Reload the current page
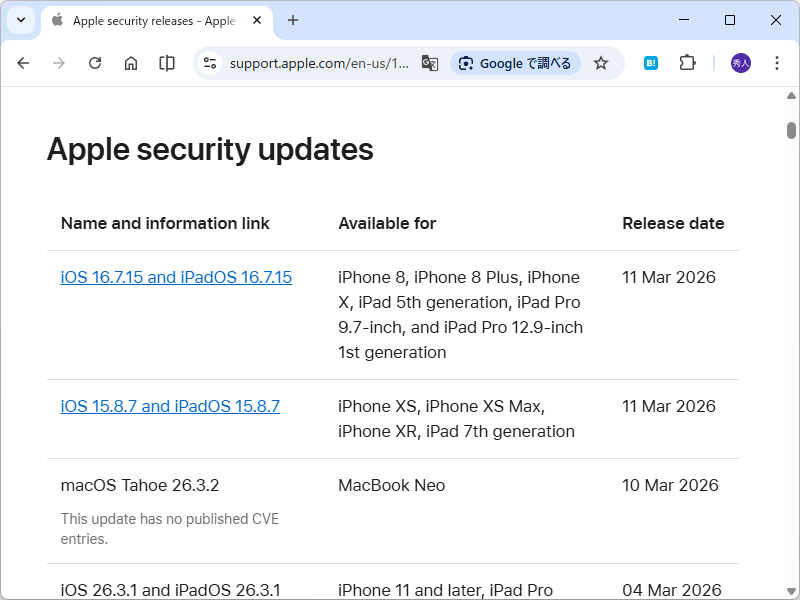Screen dimensions: 800x600 tap(95, 62)
